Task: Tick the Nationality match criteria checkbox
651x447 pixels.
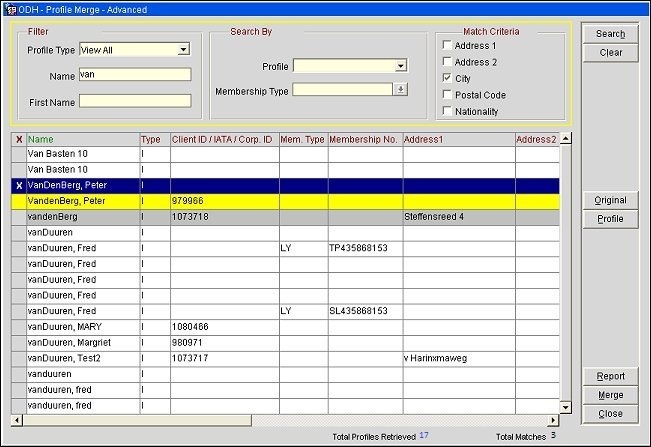Action: pos(446,111)
